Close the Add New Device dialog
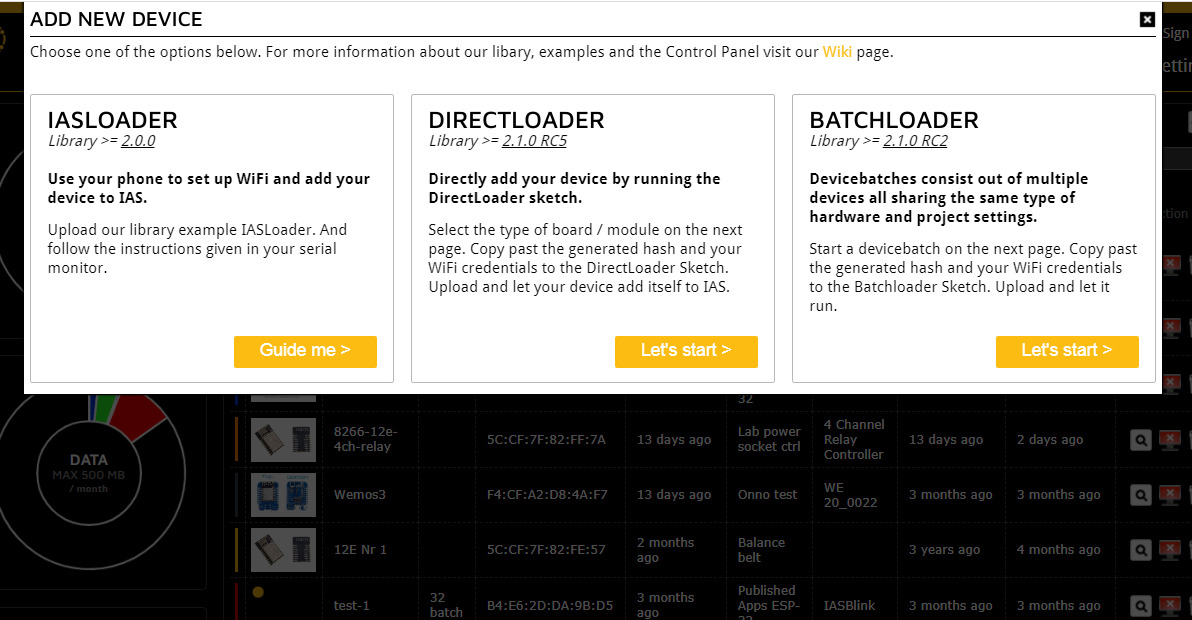 point(1147,20)
